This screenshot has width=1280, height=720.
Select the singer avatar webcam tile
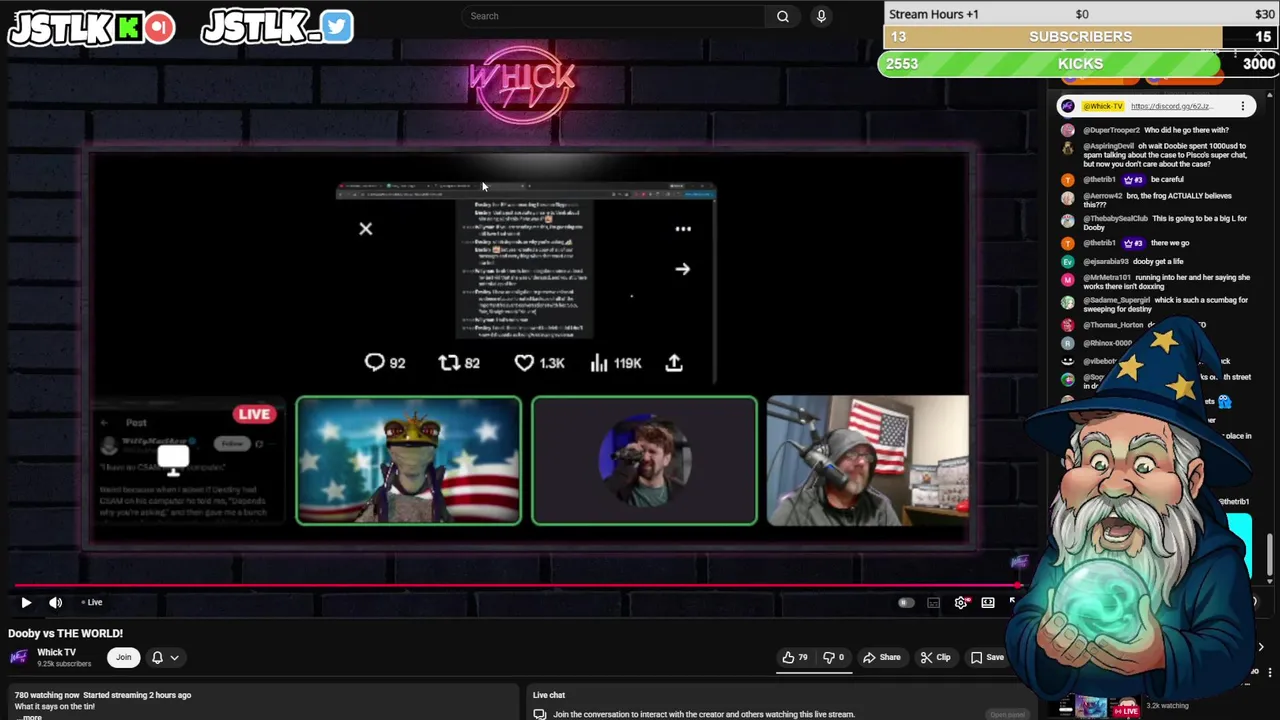644,460
